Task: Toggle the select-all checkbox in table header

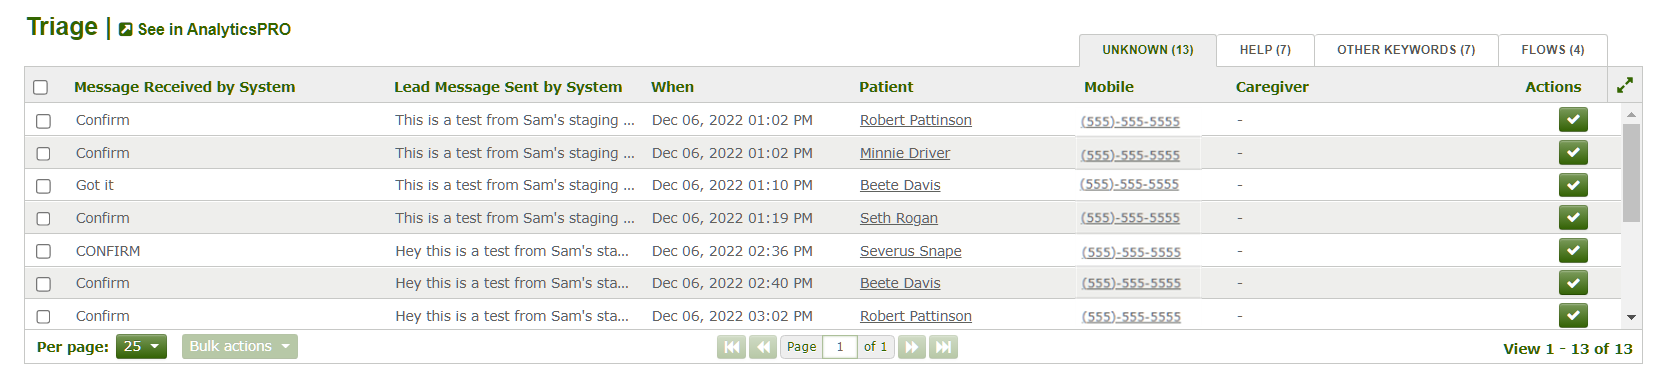Action: [41, 87]
